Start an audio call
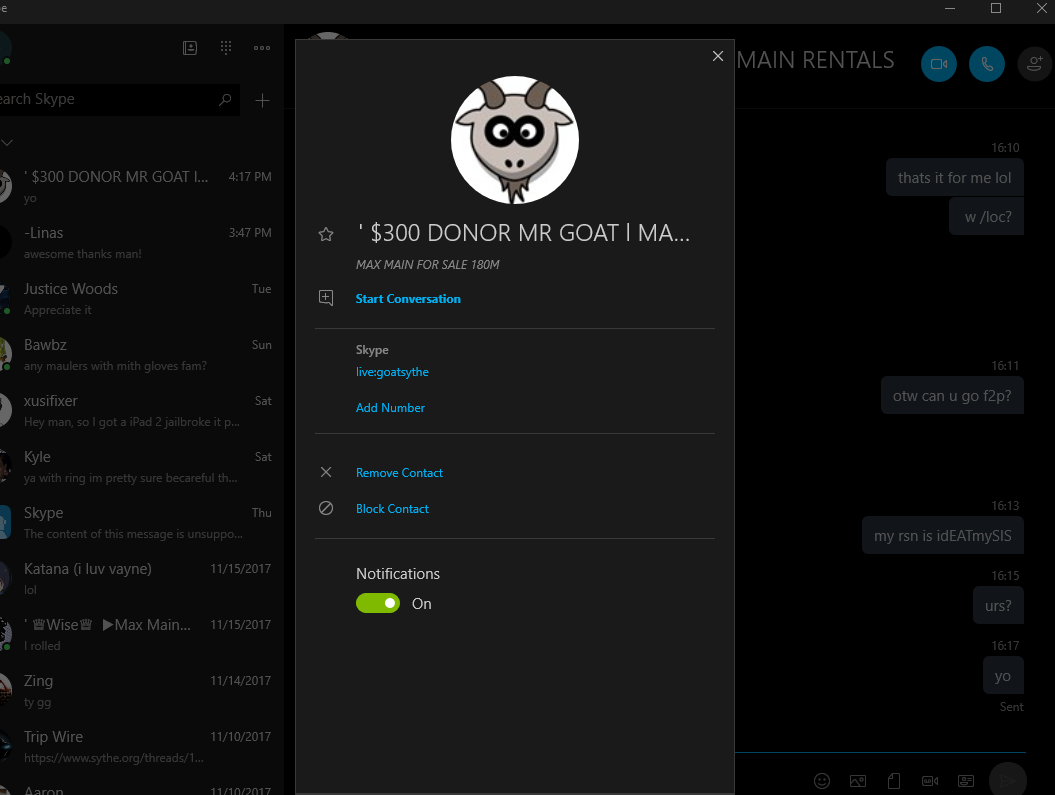The height and width of the screenshot is (795, 1055). coord(987,64)
